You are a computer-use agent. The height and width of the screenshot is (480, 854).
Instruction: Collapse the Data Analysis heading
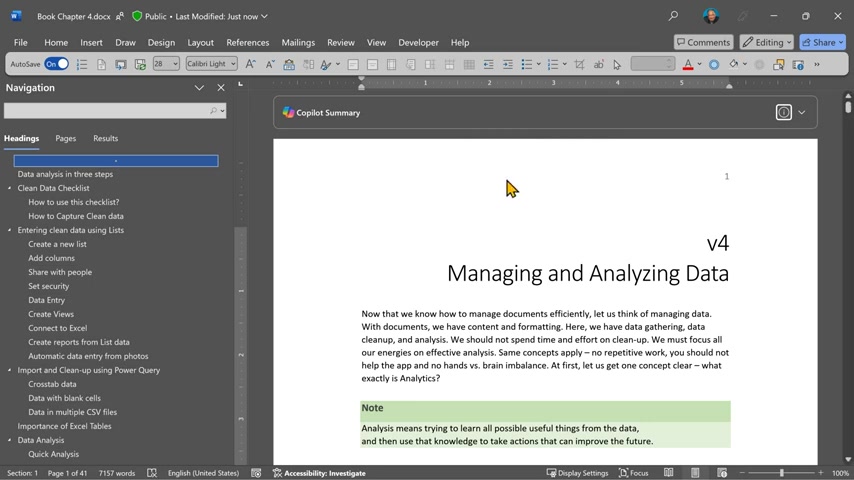click(x=9, y=440)
